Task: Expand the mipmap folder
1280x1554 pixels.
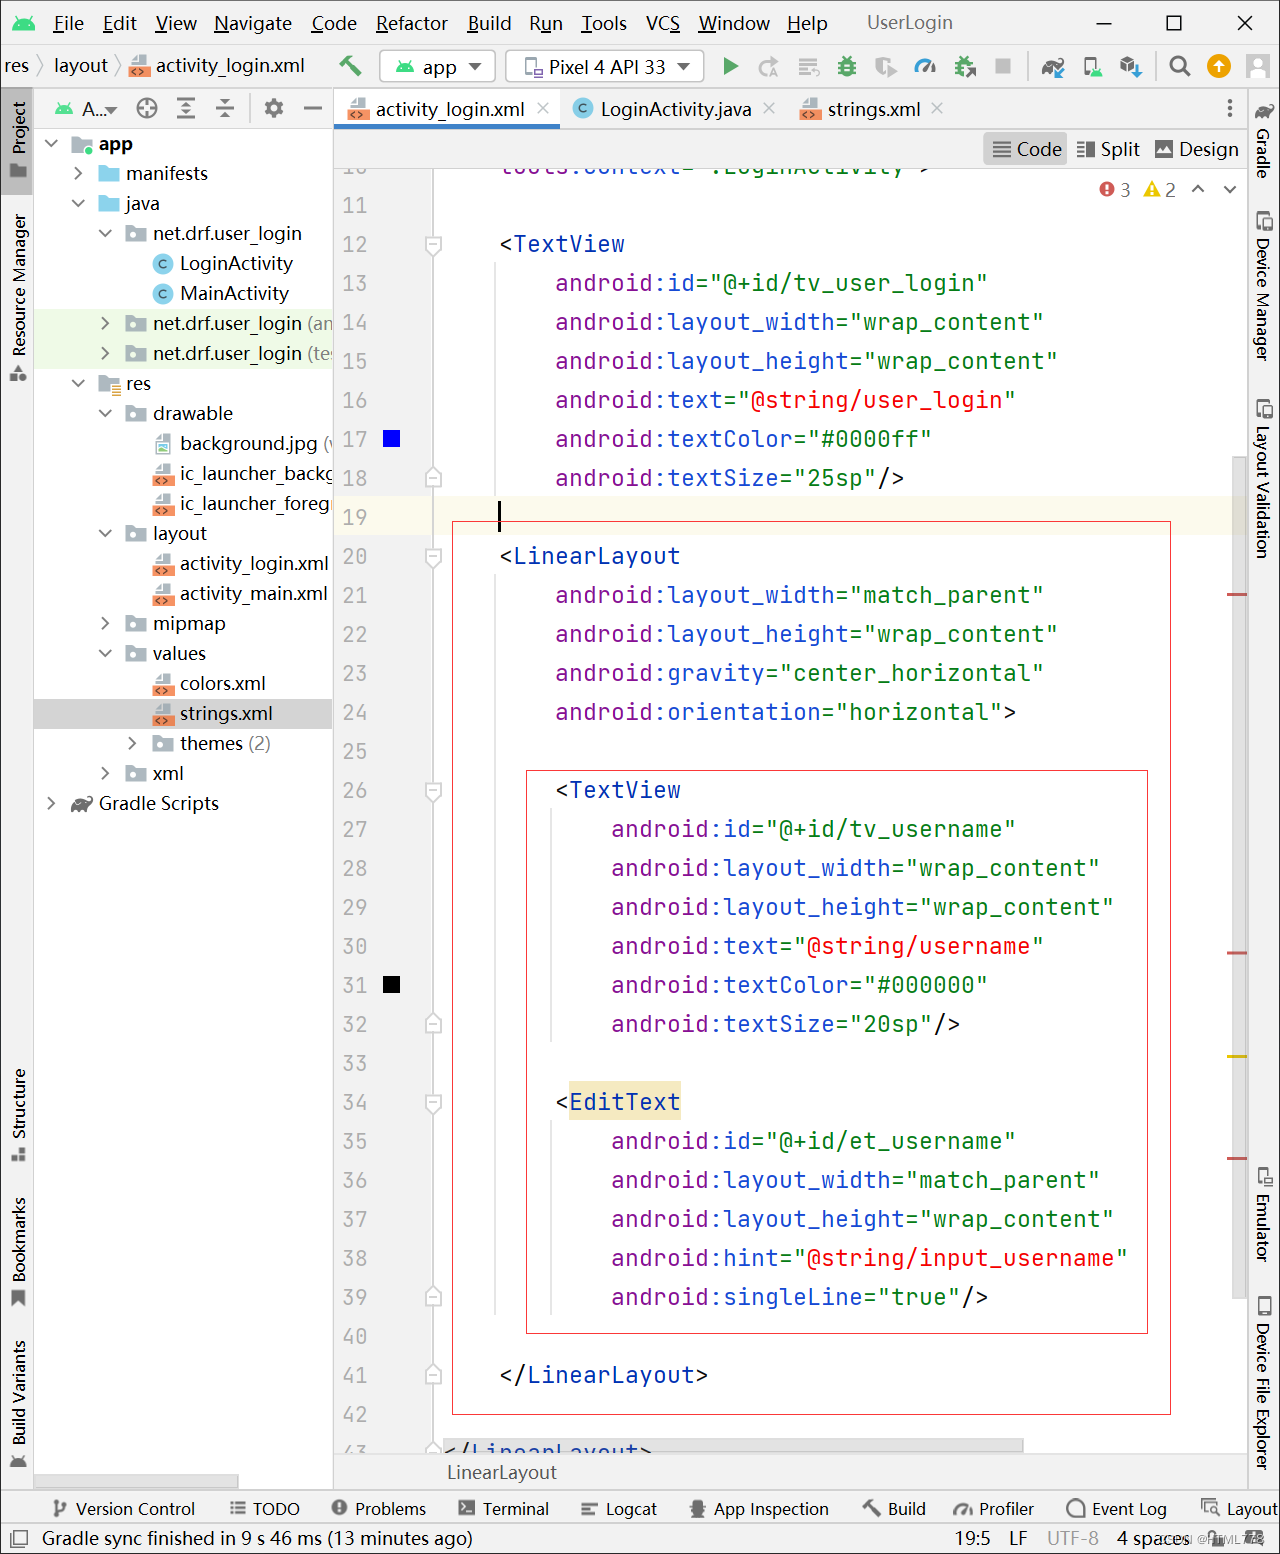Action: (105, 623)
